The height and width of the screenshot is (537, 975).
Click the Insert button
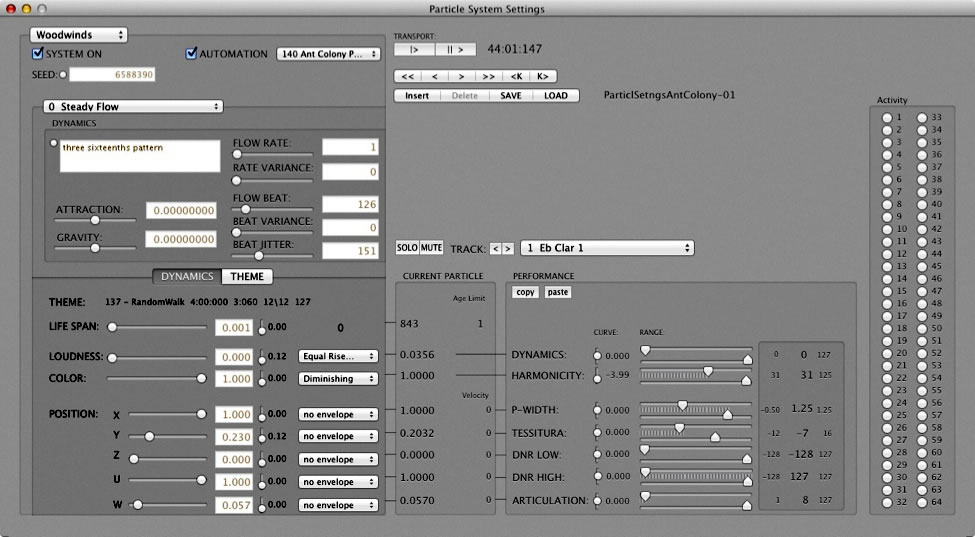(x=417, y=96)
